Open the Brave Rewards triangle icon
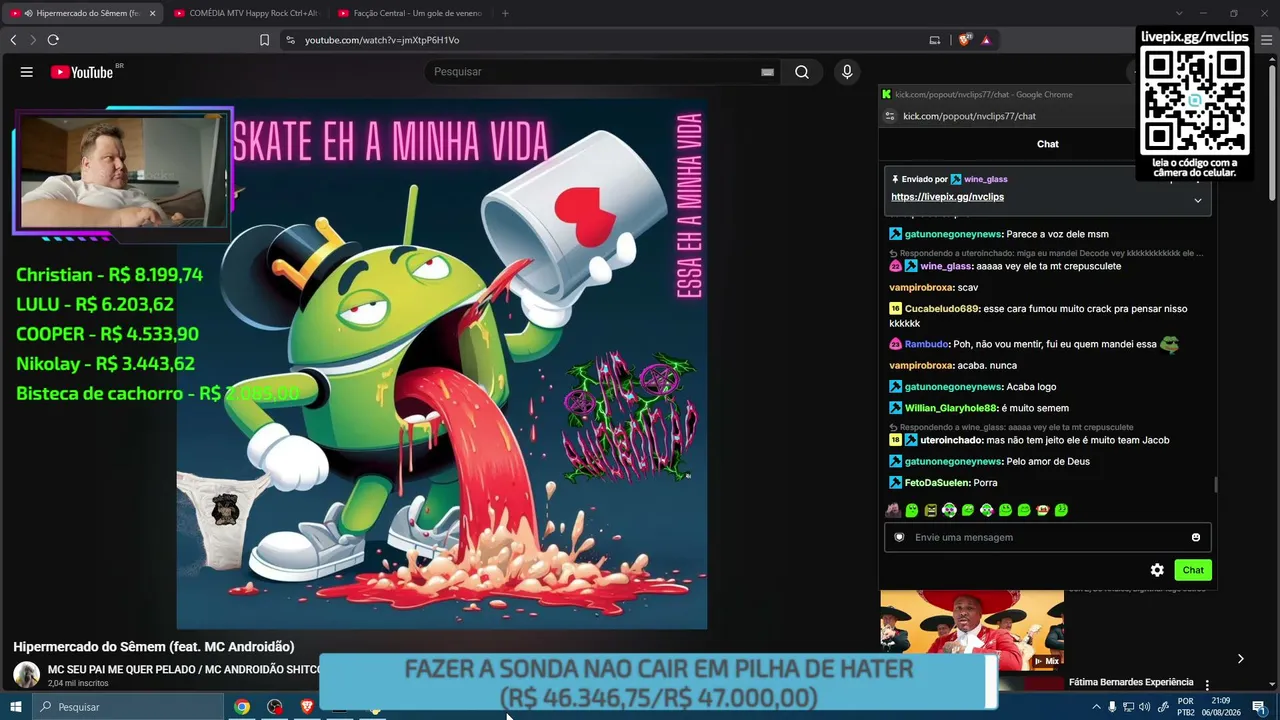 tap(986, 40)
